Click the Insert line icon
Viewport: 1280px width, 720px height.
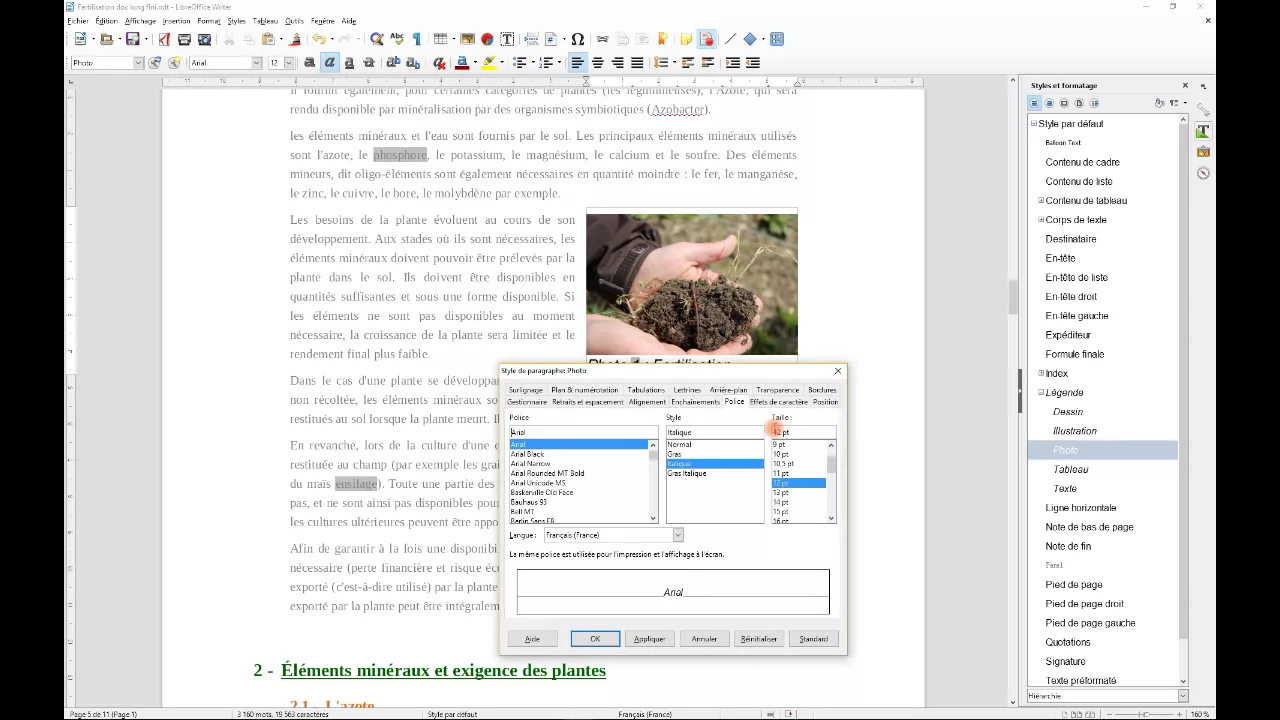(730, 39)
